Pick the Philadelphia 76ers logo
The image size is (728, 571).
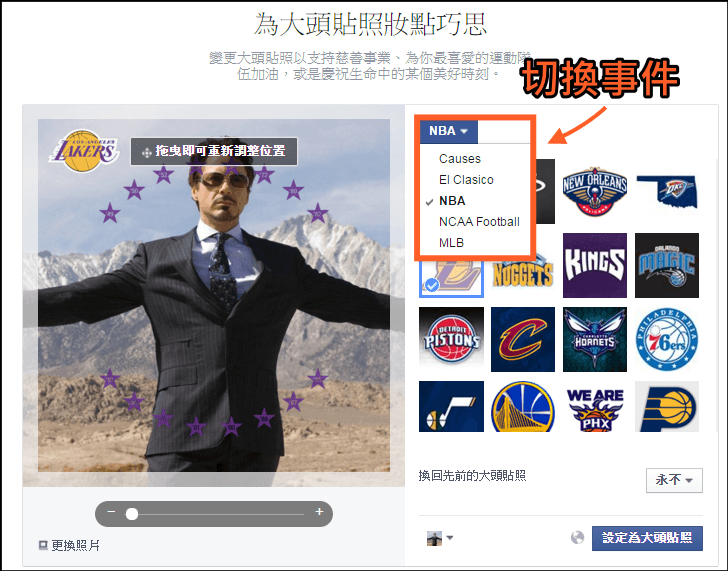pos(667,339)
